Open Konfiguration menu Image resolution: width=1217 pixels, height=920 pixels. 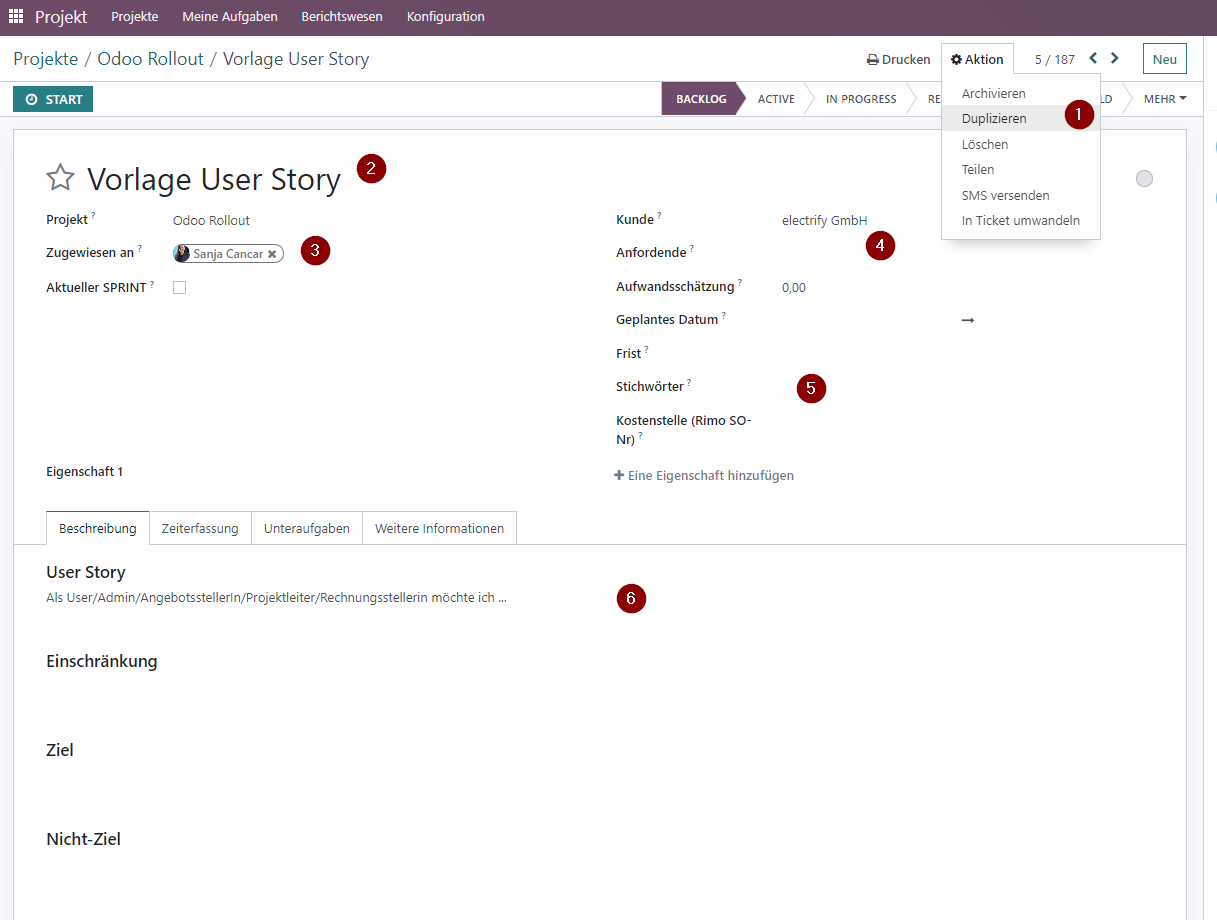pyautogui.click(x=446, y=17)
